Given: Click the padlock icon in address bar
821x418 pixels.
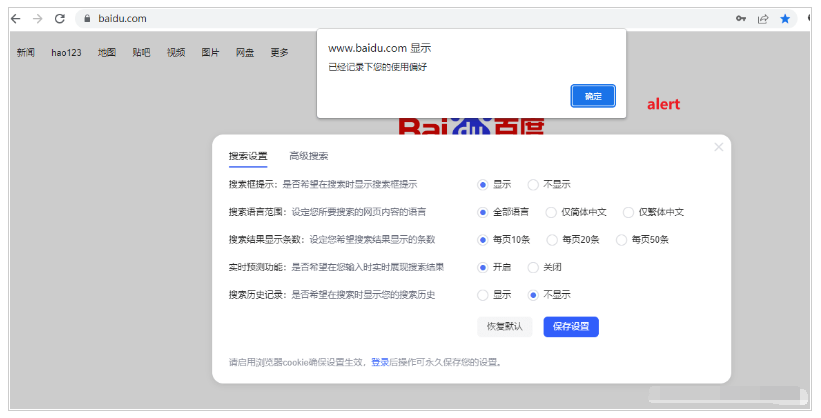Looking at the screenshot, I should pos(87,19).
